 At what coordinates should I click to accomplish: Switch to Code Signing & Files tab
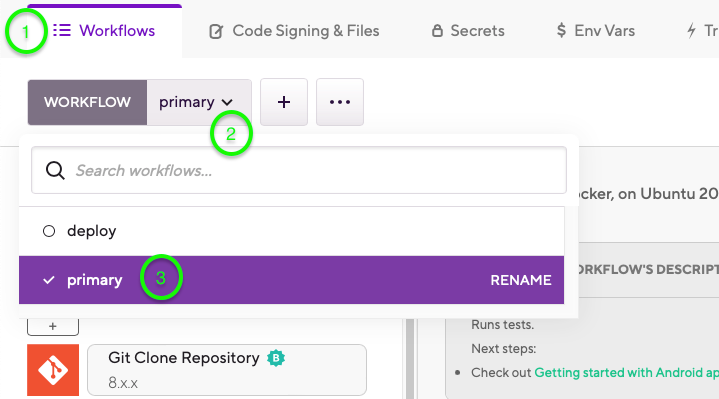(294, 31)
